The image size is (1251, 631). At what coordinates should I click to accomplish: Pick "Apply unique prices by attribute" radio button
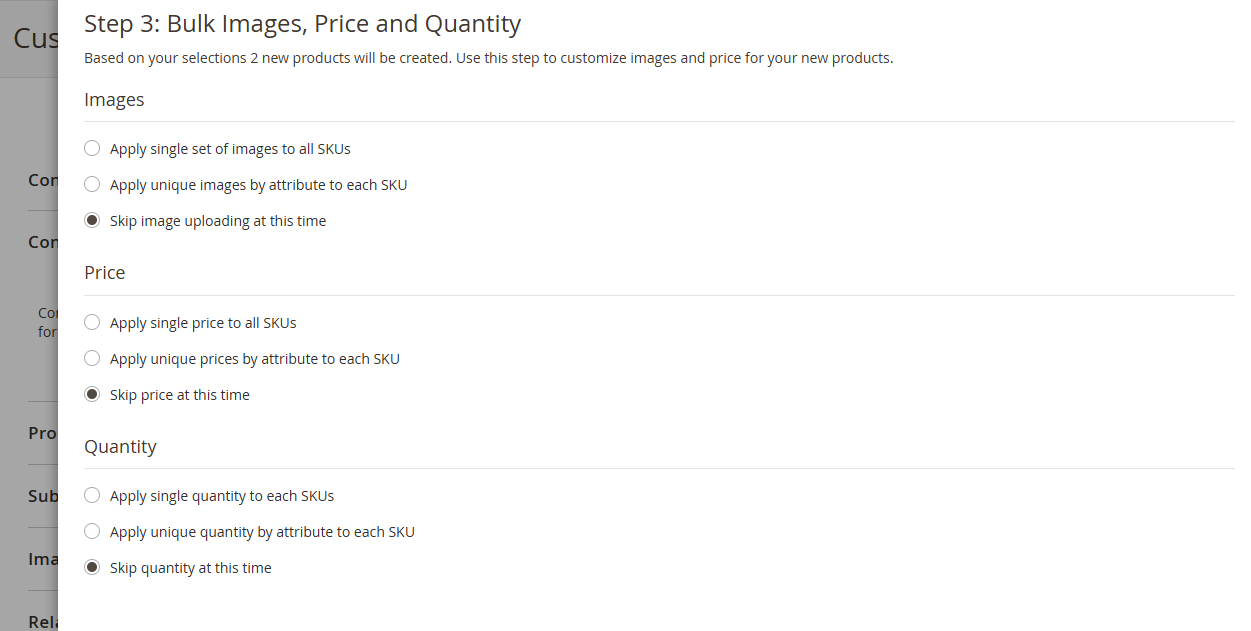92,359
